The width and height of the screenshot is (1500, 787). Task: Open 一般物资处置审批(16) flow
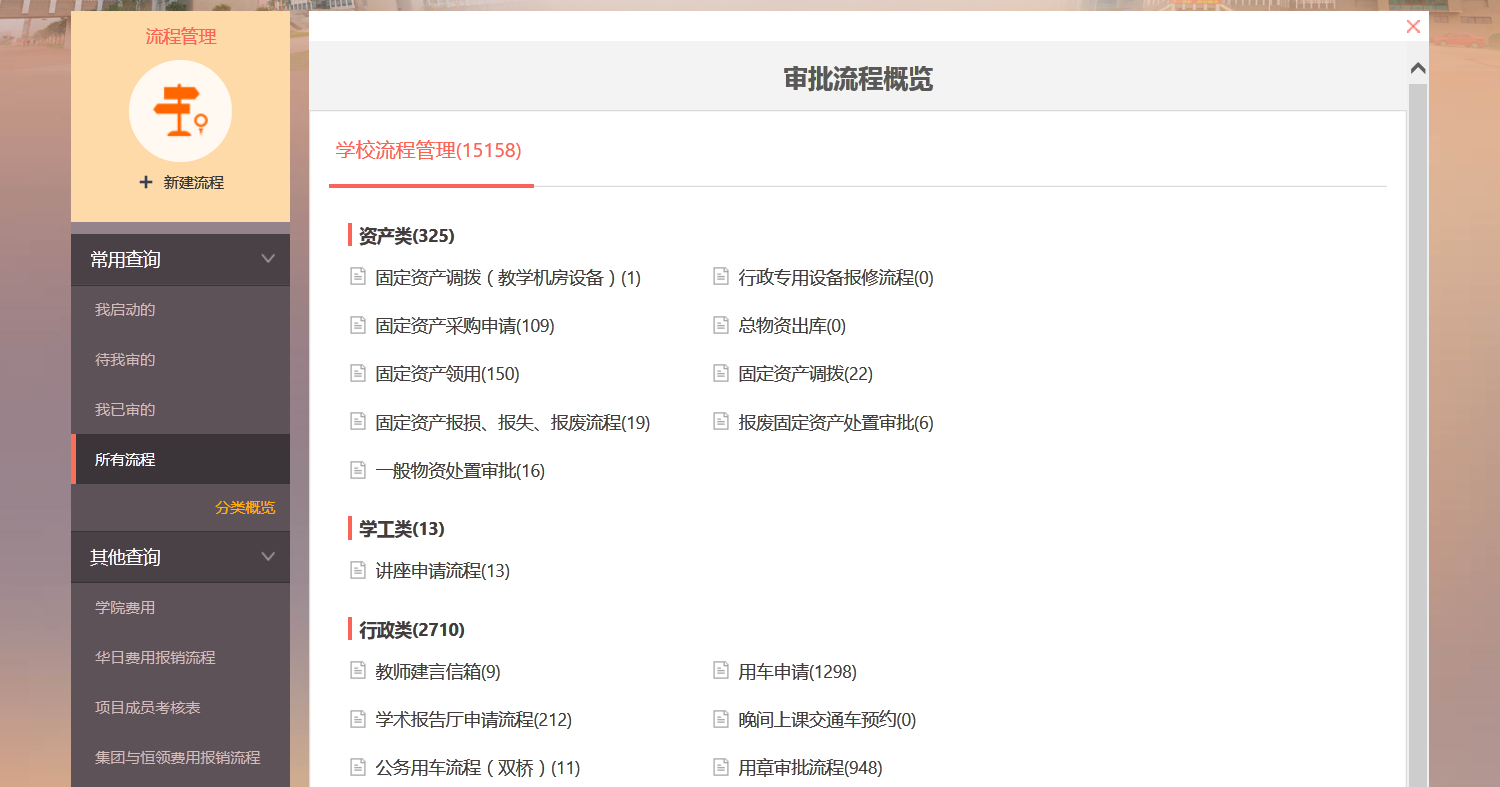tap(460, 471)
